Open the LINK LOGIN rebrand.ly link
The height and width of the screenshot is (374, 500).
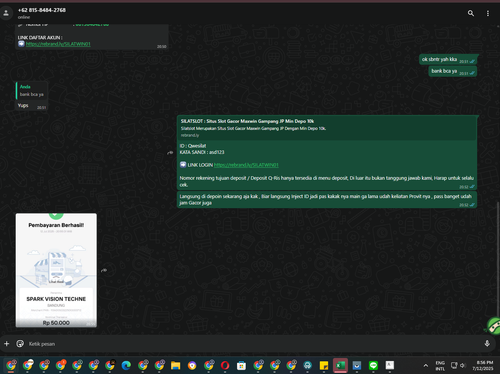[x=246, y=165]
